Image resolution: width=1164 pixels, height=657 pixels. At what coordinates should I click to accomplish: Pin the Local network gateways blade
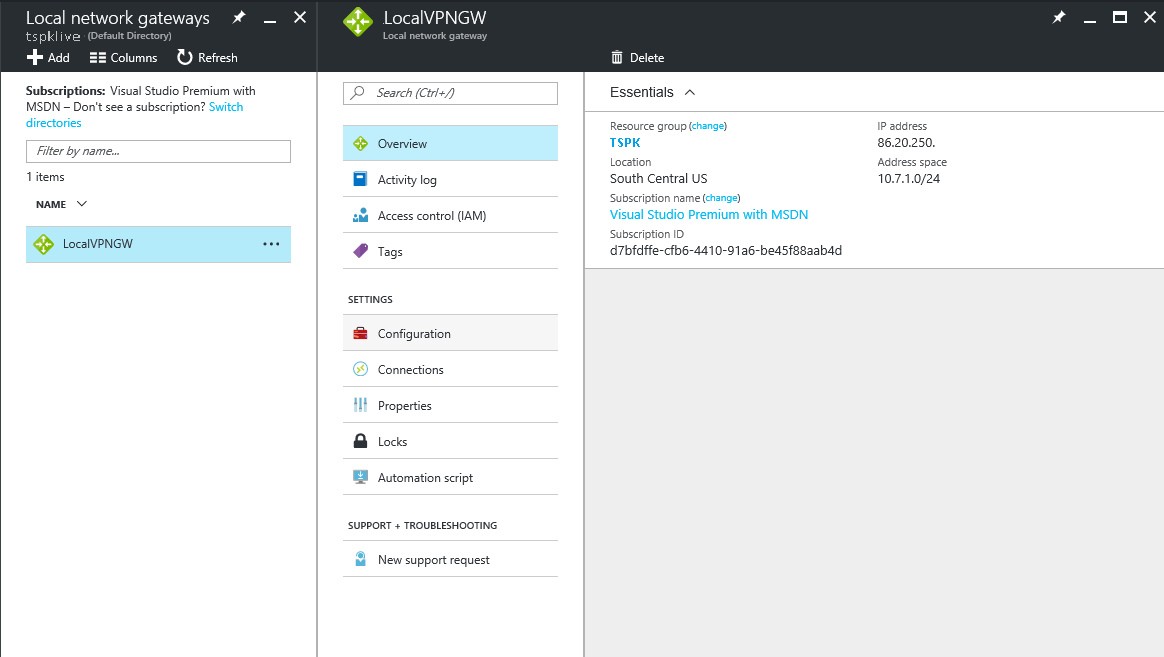coord(238,17)
